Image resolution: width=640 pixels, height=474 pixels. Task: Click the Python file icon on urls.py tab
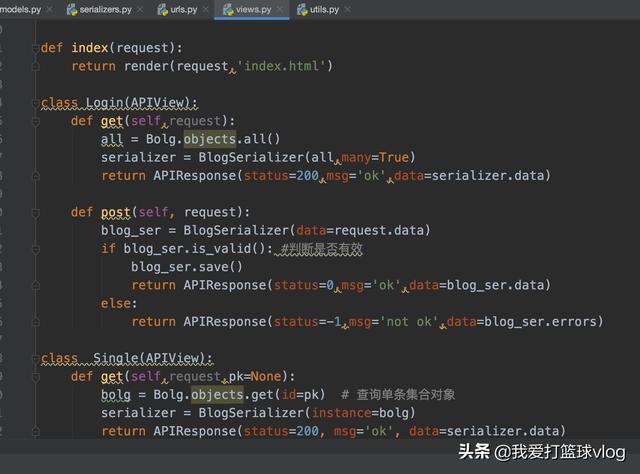(x=163, y=9)
